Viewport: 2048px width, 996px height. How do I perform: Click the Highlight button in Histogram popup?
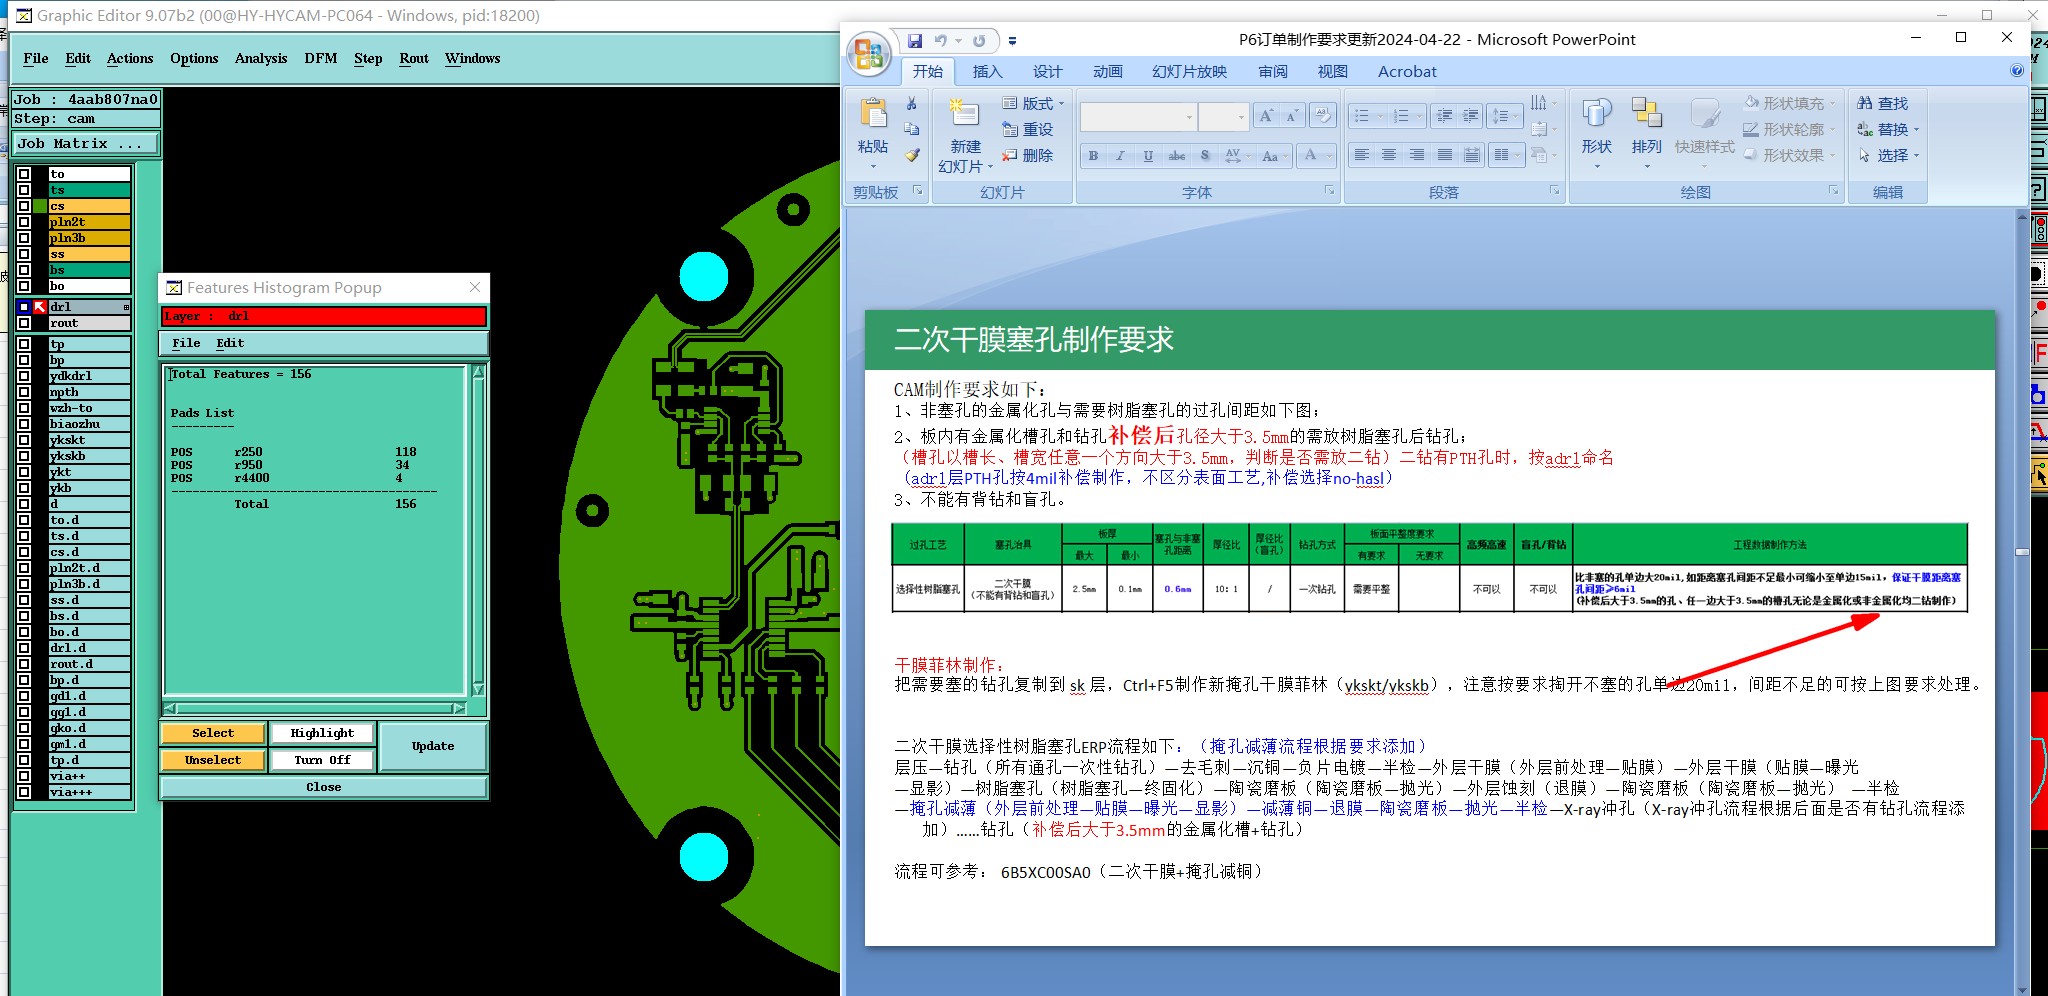[322, 733]
